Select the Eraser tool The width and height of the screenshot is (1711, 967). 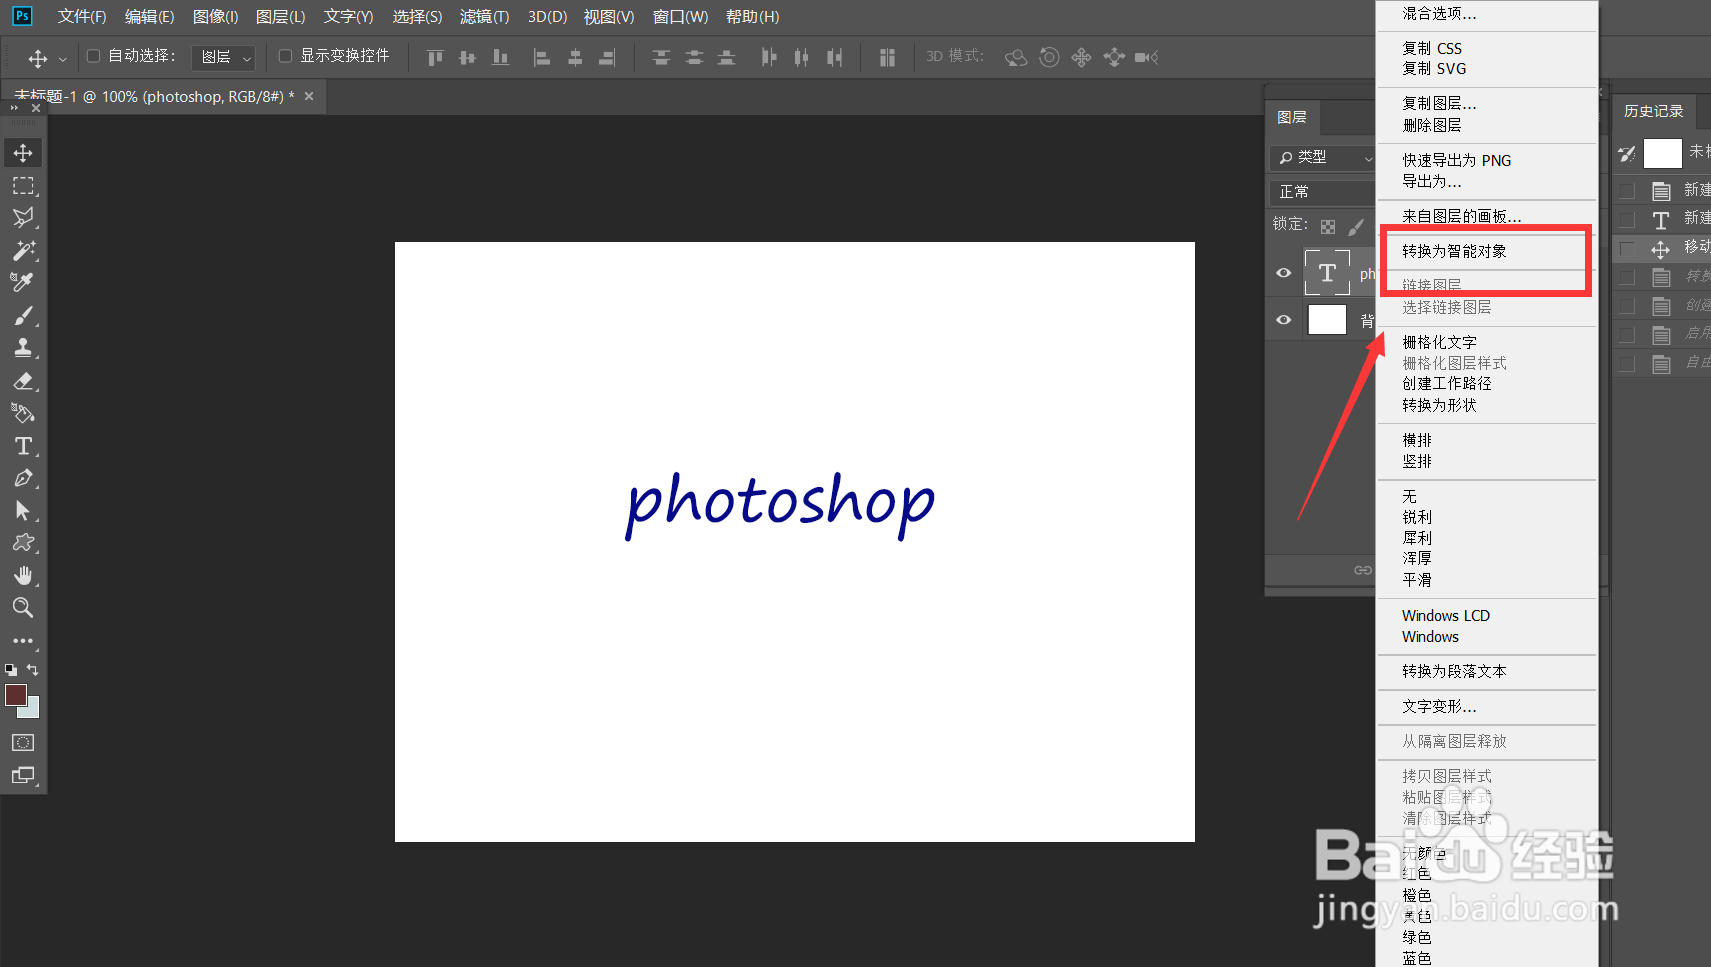pyautogui.click(x=23, y=381)
